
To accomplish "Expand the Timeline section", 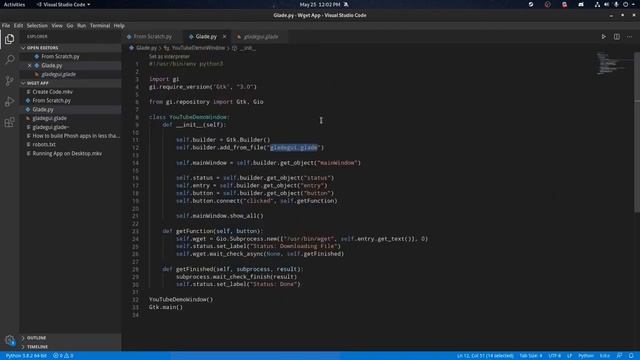I will (x=71, y=347).
